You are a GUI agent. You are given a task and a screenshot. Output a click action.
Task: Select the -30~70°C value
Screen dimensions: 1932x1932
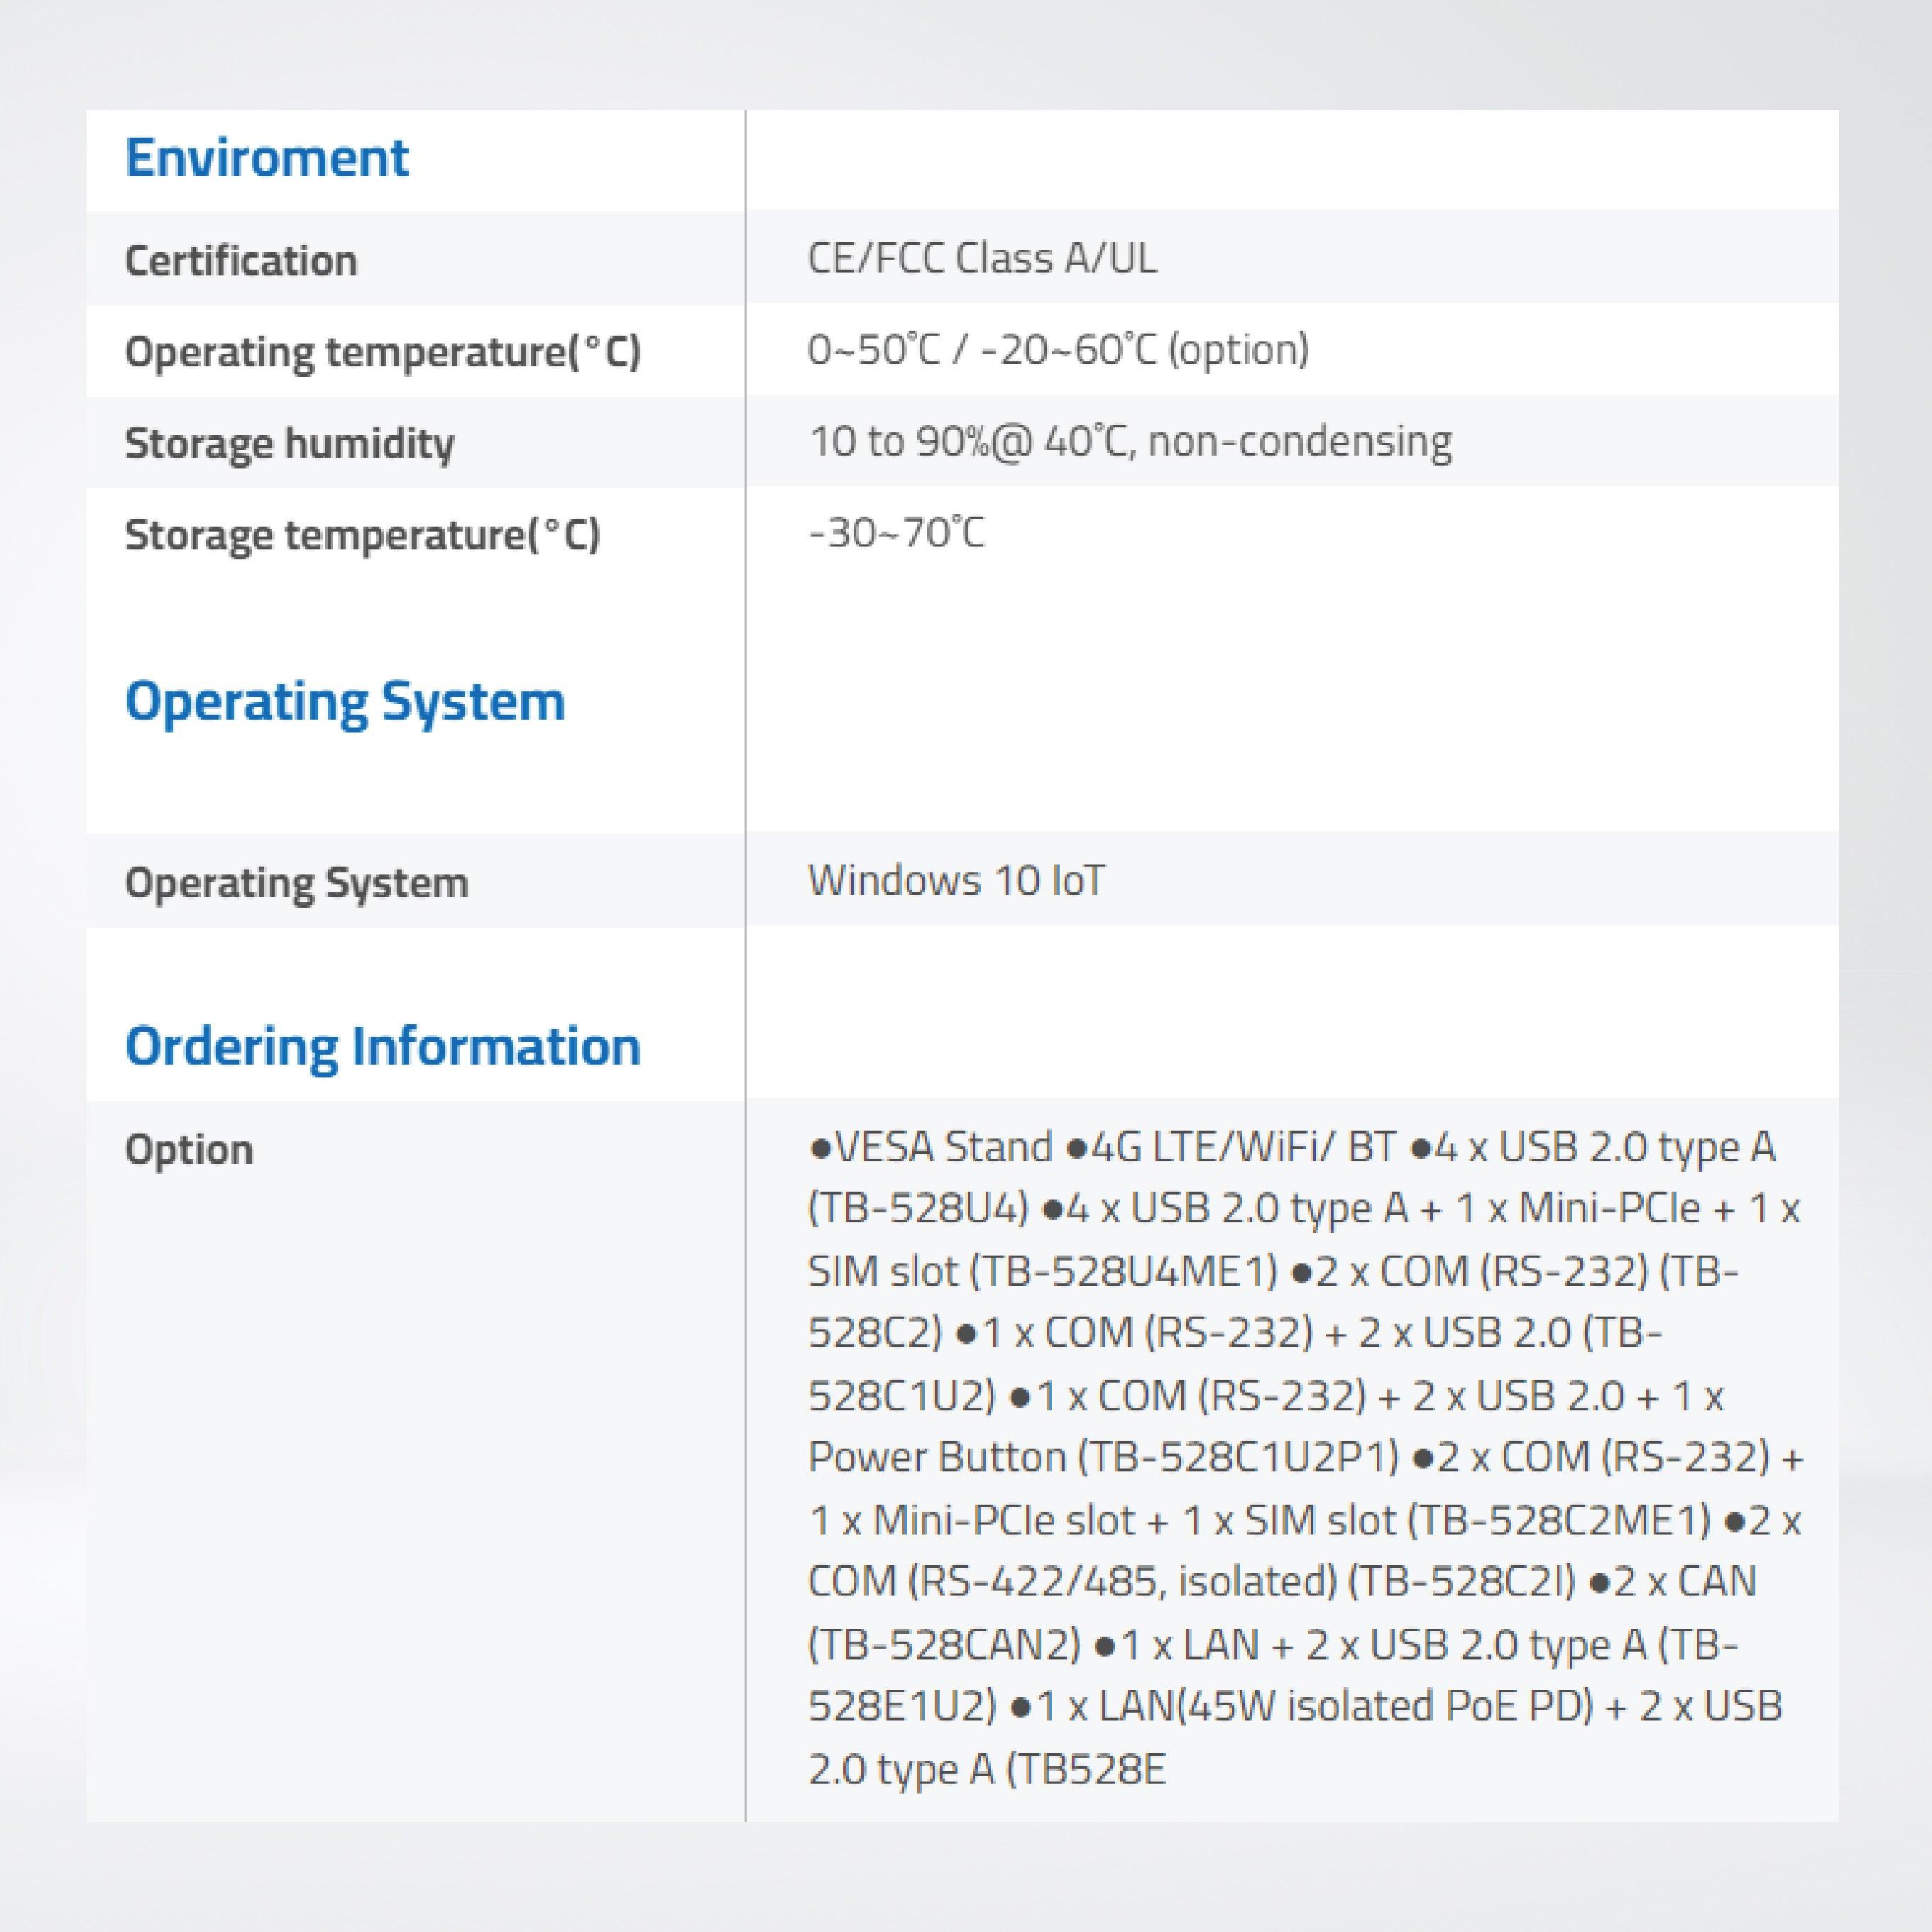click(896, 532)
